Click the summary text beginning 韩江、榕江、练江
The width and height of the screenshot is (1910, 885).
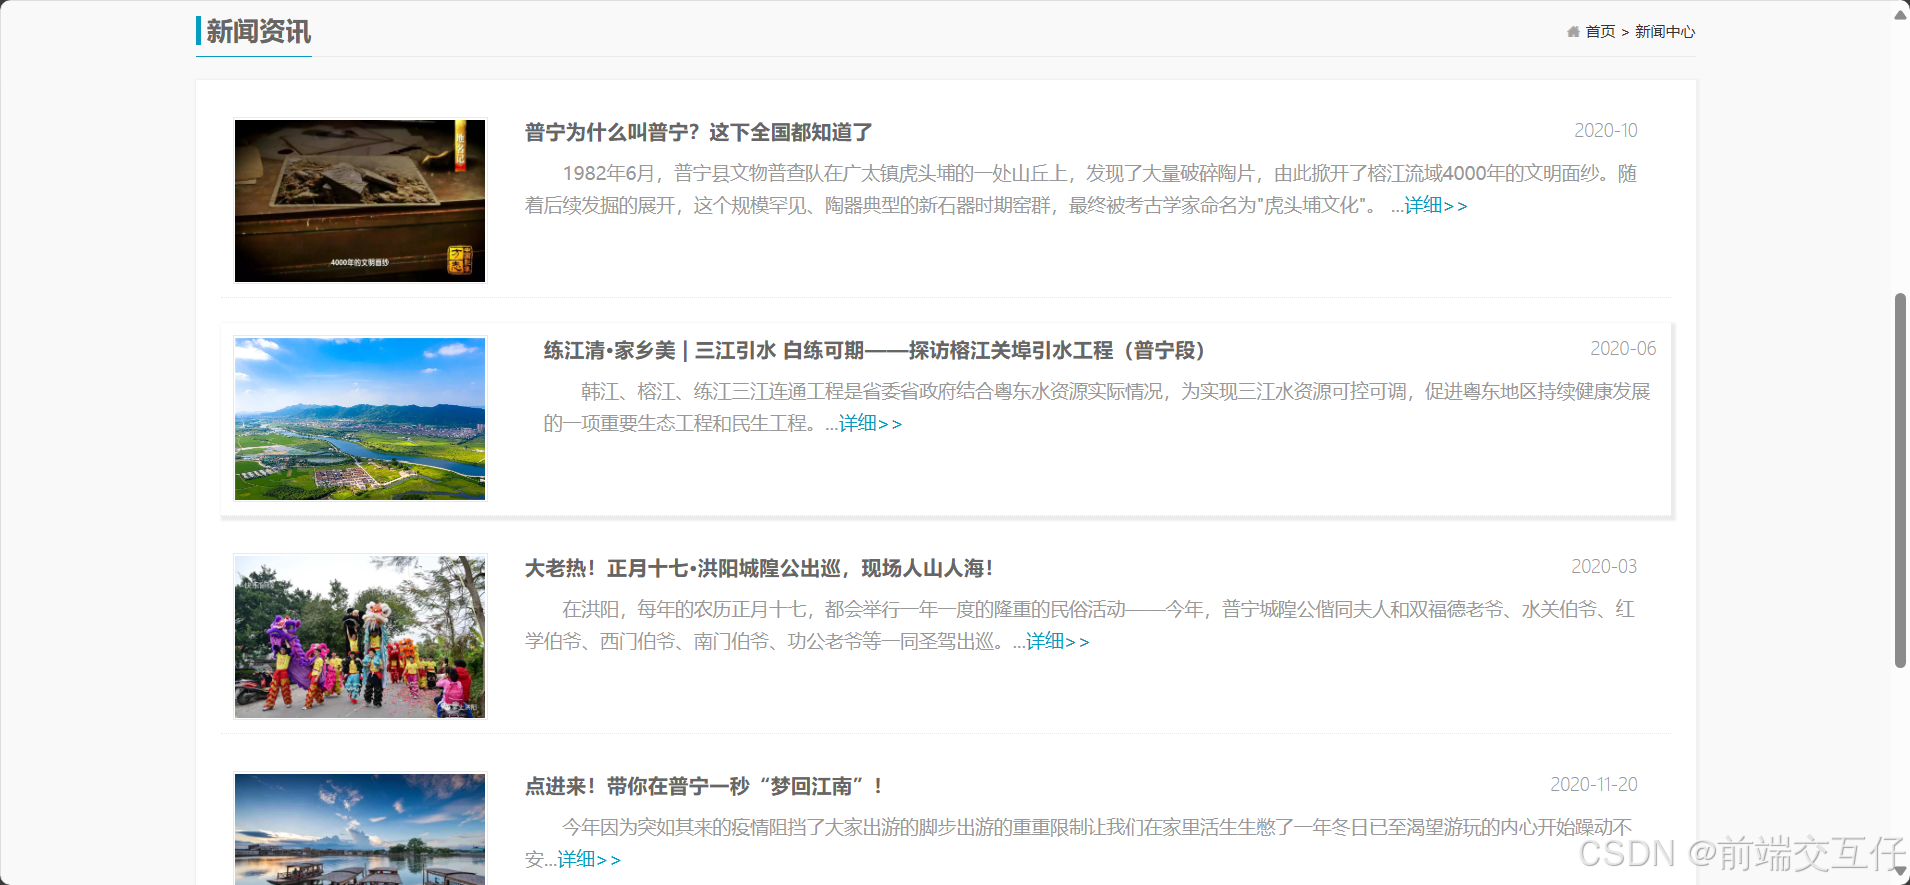1097,407
